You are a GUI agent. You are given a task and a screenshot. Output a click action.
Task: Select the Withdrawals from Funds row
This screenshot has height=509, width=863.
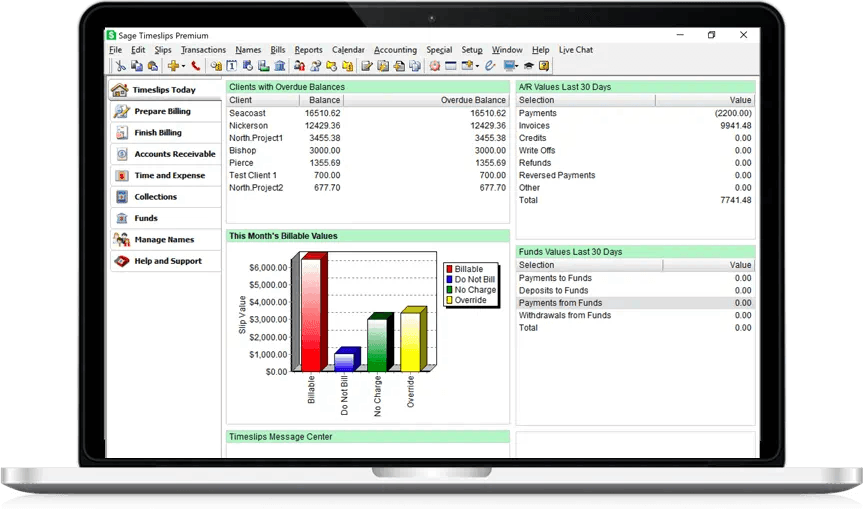(x=635, y=315)
